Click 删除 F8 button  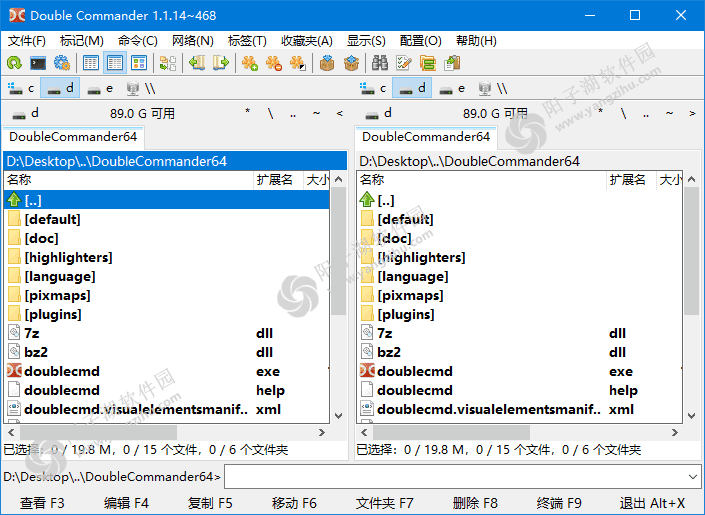475,503
